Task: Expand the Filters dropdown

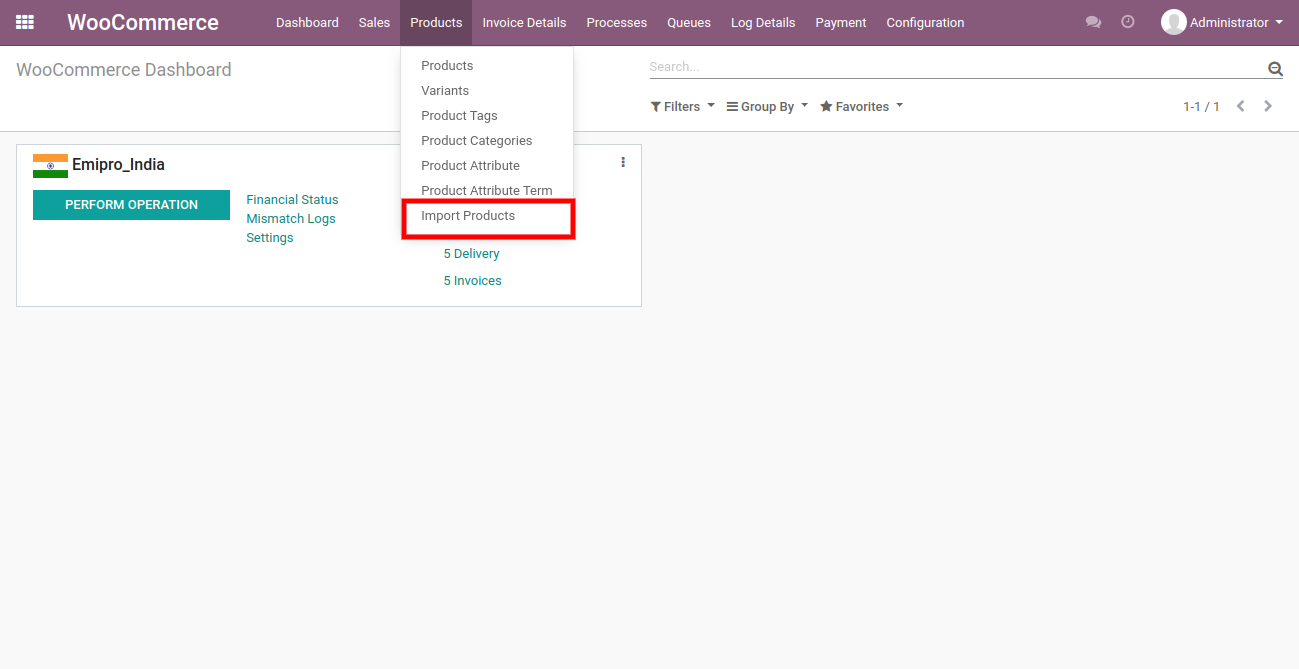Action: tap(682, 106)
